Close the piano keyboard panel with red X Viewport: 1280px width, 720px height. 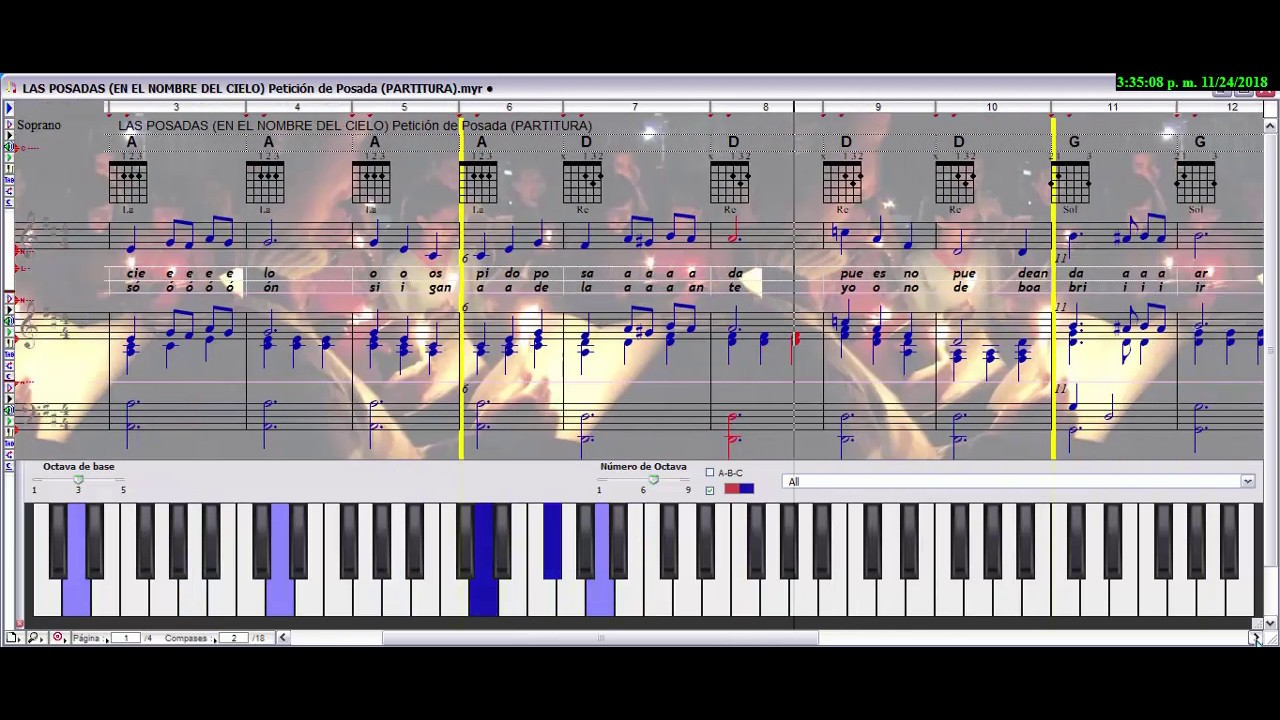(20, 624)
